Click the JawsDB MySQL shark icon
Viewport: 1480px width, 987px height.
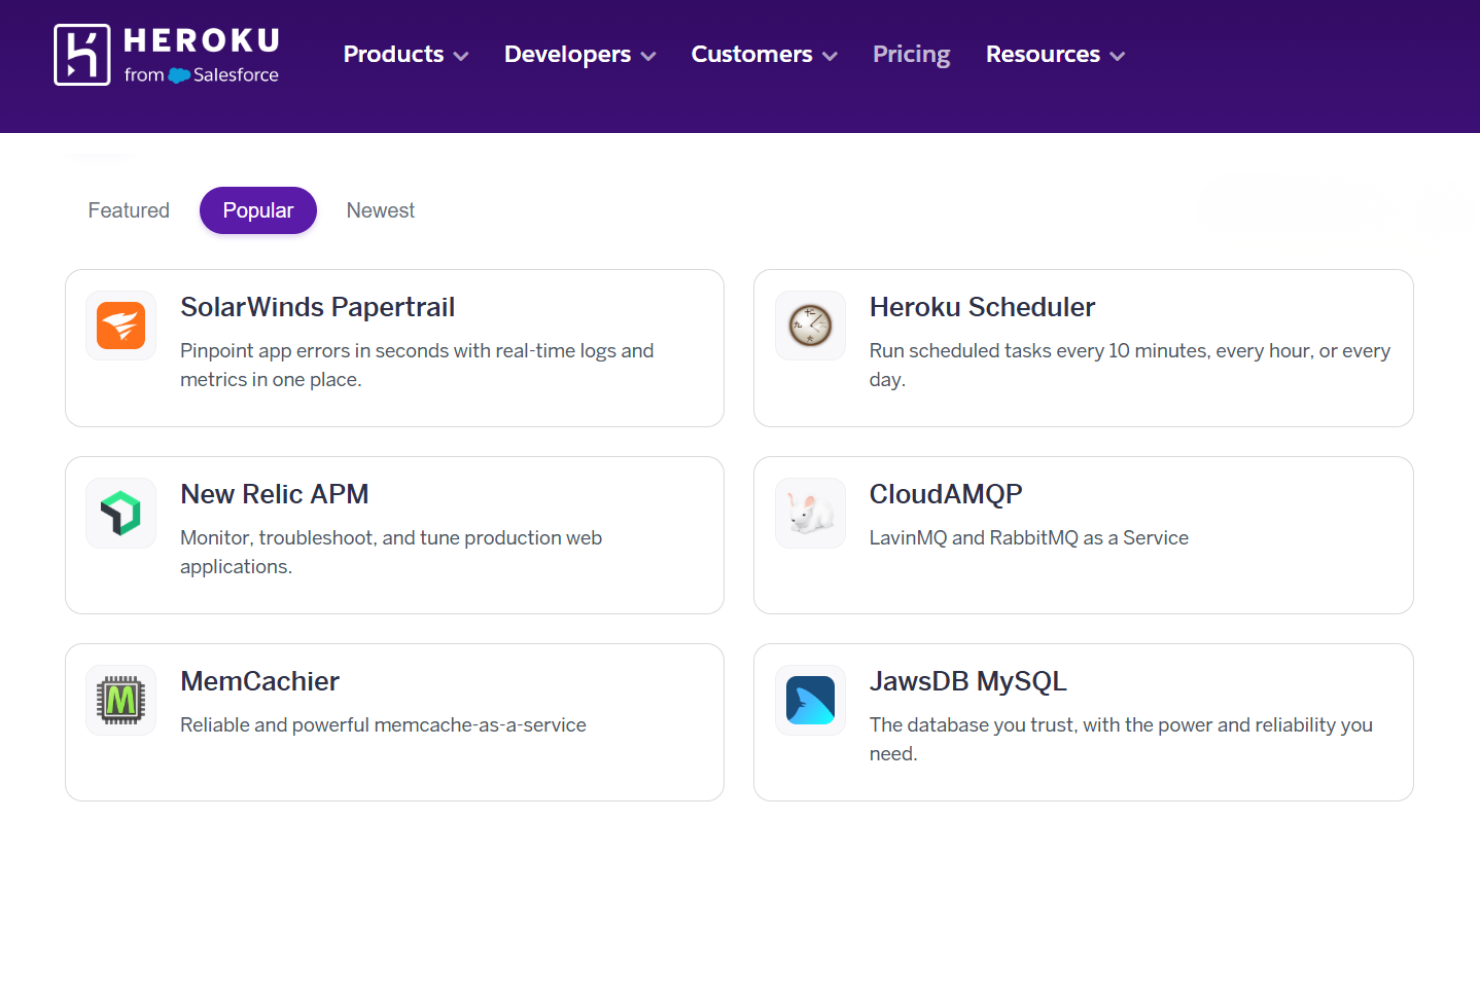[810, 700]
